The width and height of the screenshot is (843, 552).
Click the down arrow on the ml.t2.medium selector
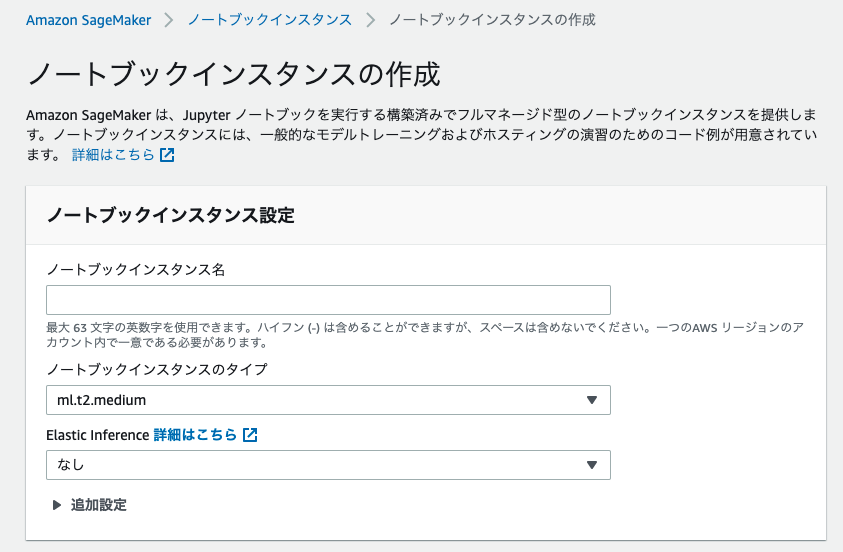[x=592, y=400]
